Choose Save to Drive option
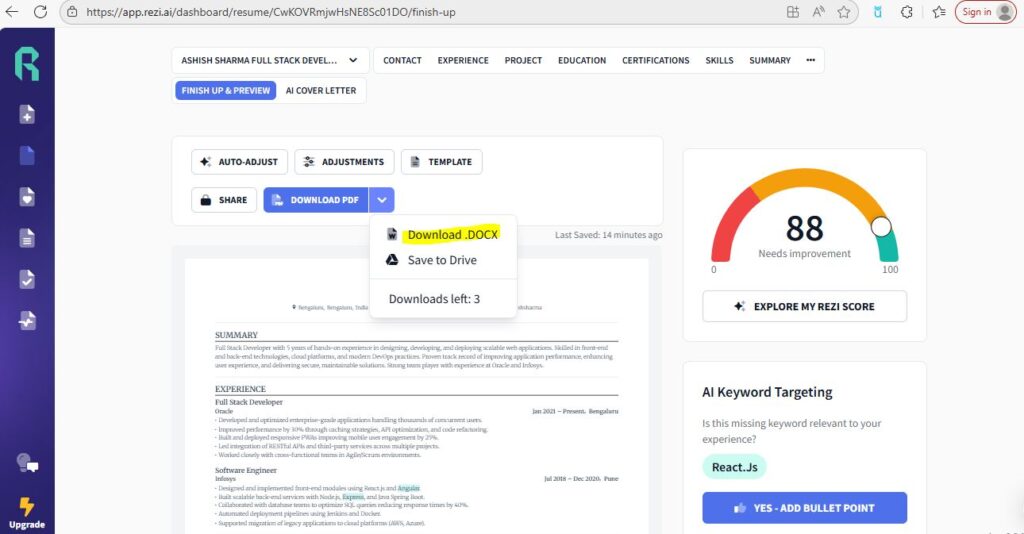 (441, 260)
